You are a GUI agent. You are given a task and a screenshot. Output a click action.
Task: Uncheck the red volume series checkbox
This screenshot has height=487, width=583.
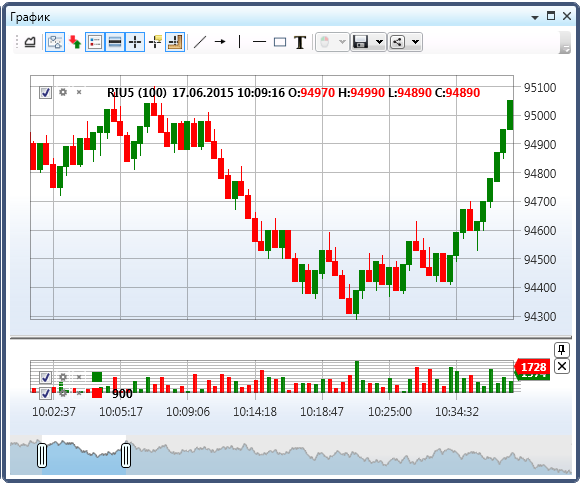pyautogui.click(x=45, y=393)
